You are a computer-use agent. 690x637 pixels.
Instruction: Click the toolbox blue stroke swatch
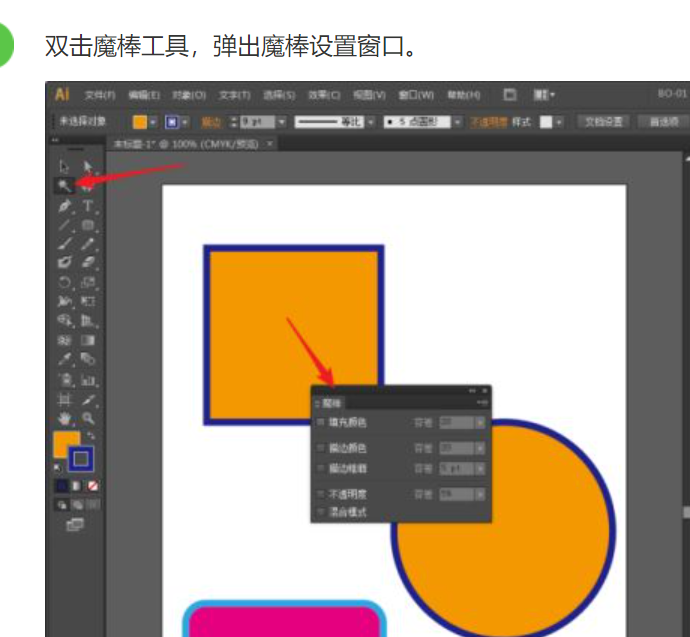point(81,459)
